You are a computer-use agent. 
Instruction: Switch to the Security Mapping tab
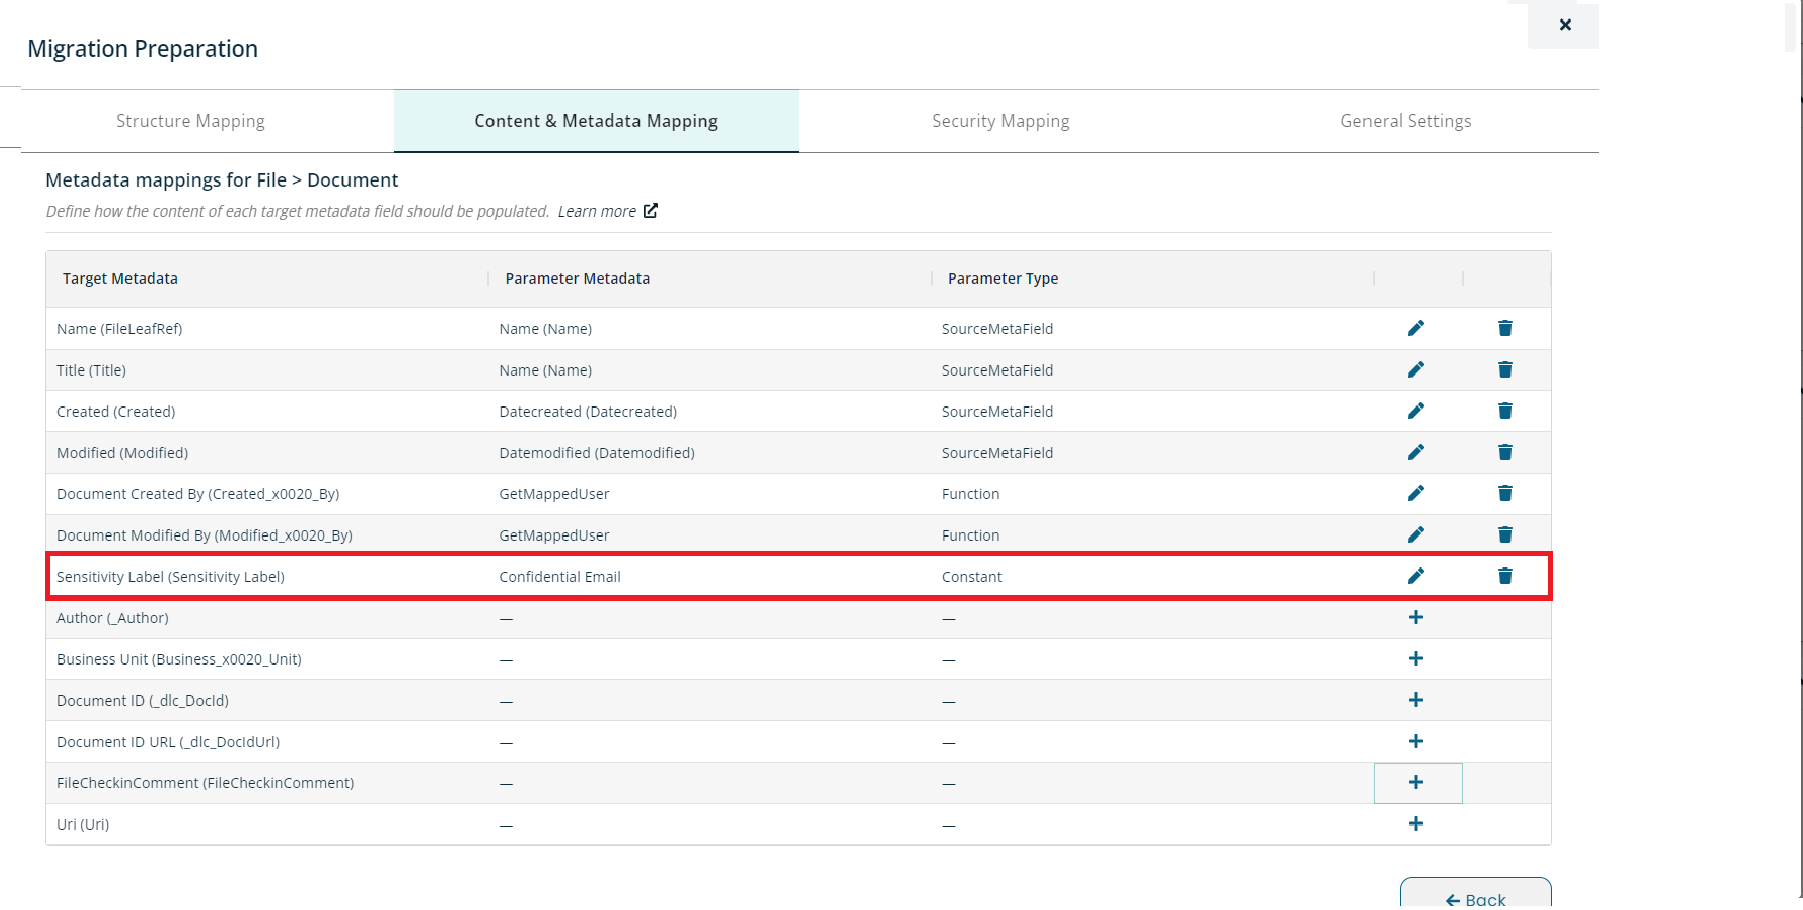point(1000,120)
